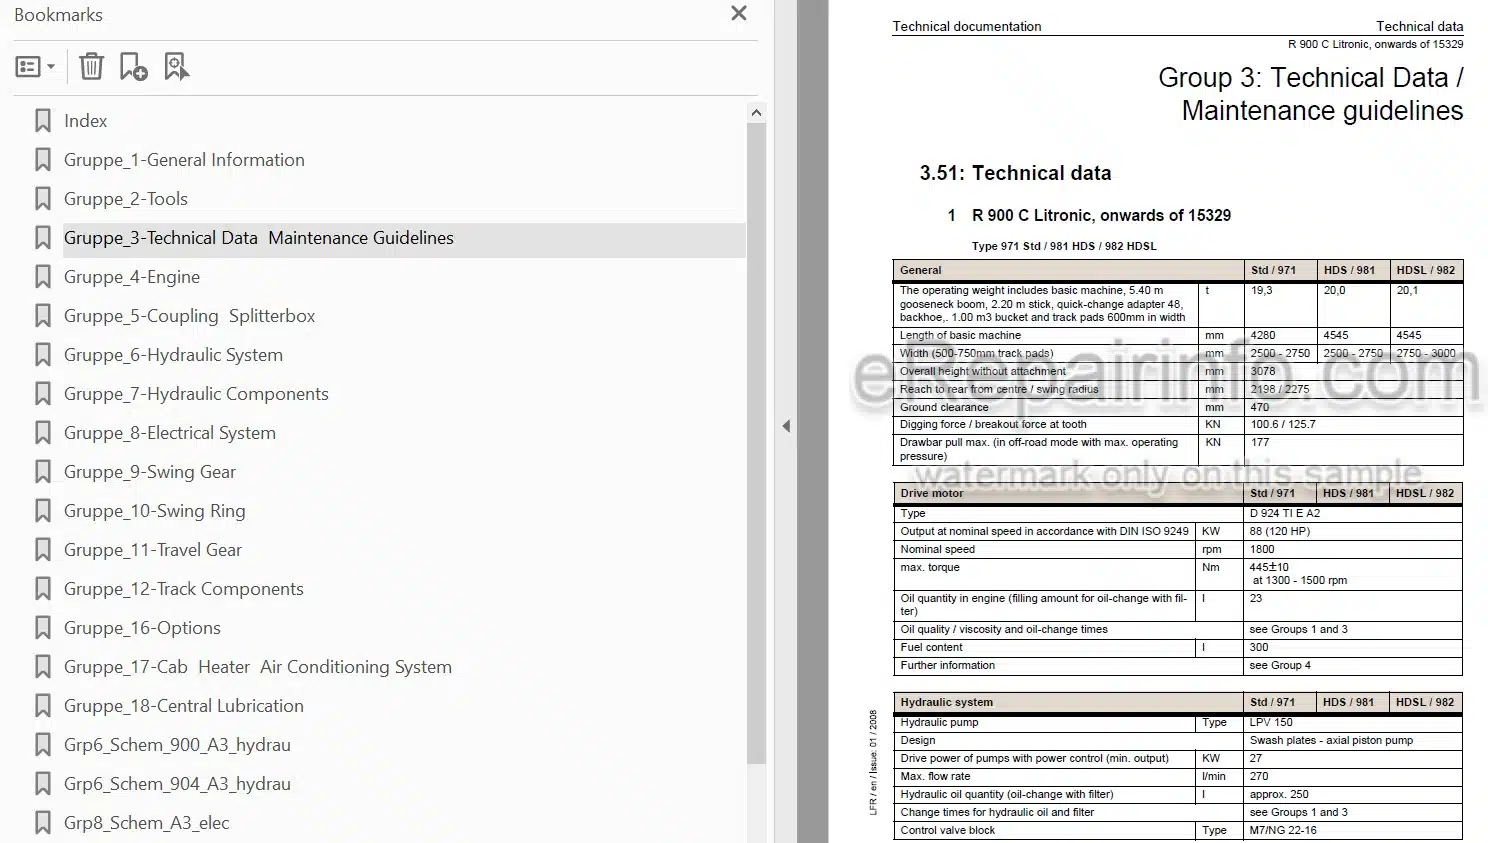
Task: Click bookmark icon beside Gruppe_12-Track Components
Action: pos(42,589)
